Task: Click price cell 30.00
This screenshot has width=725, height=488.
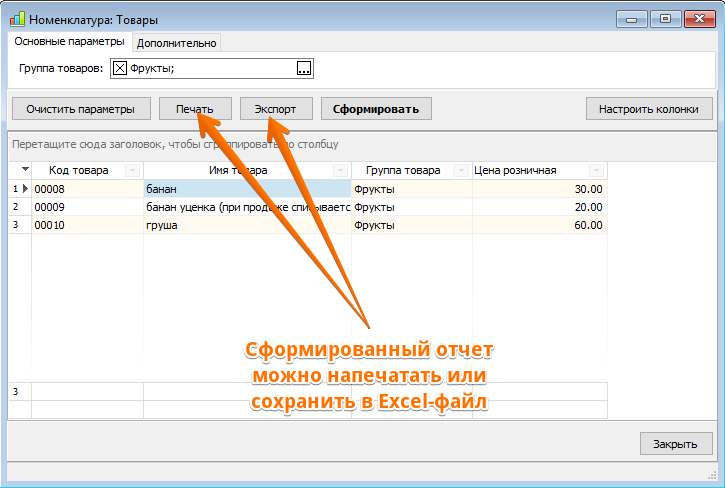Action: (x=540, y=189)
